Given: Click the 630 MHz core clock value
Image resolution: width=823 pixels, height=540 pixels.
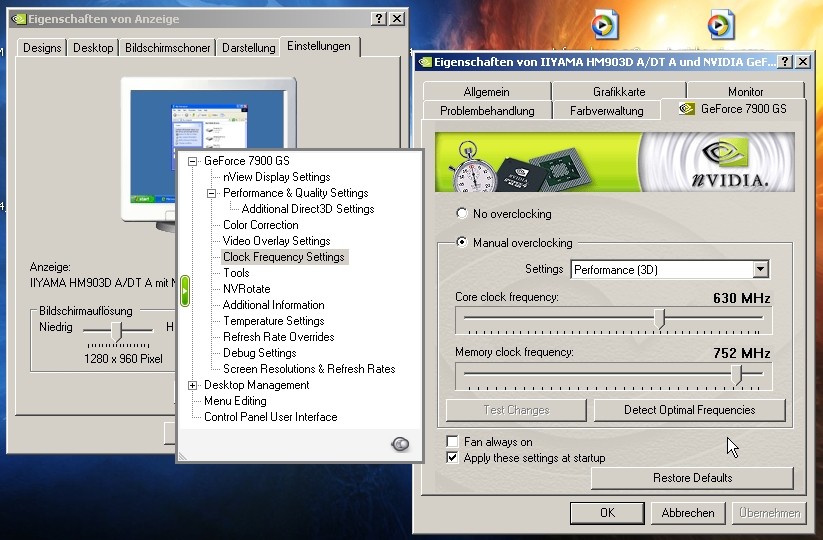Looking at the screenshot, I should (741, 299).
